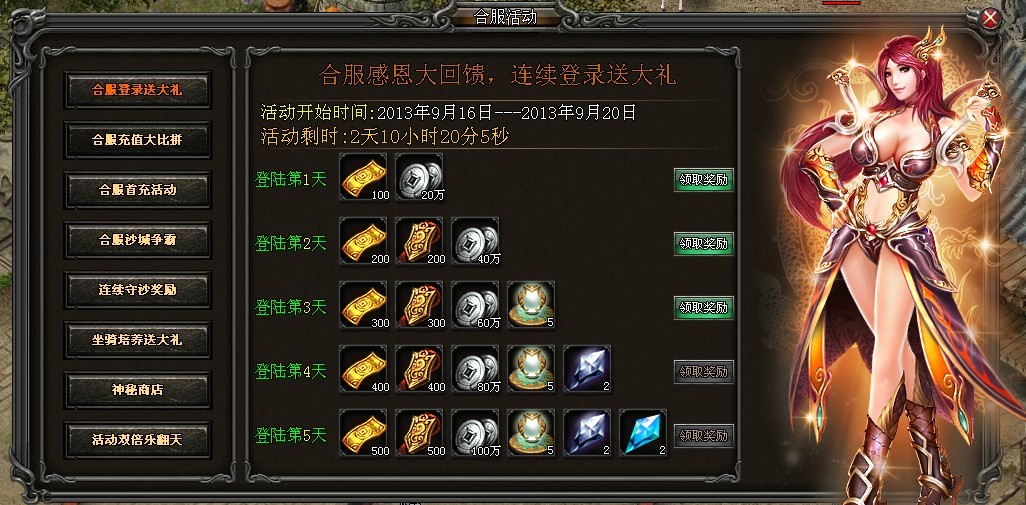This screenshot has height=505, width=1026.
Task: Select day 5 silver coins 100万 icon
Action: [476, 433]
